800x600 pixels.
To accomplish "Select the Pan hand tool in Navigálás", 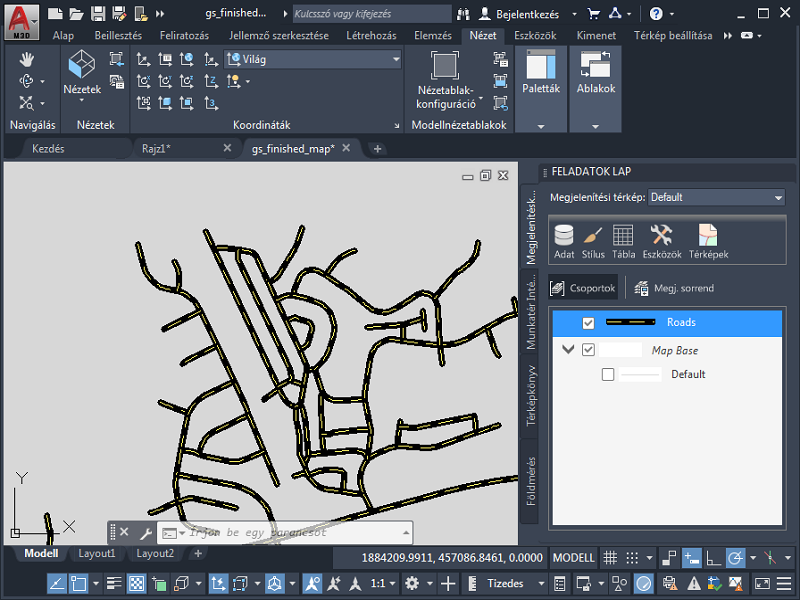I will (27, 59).
